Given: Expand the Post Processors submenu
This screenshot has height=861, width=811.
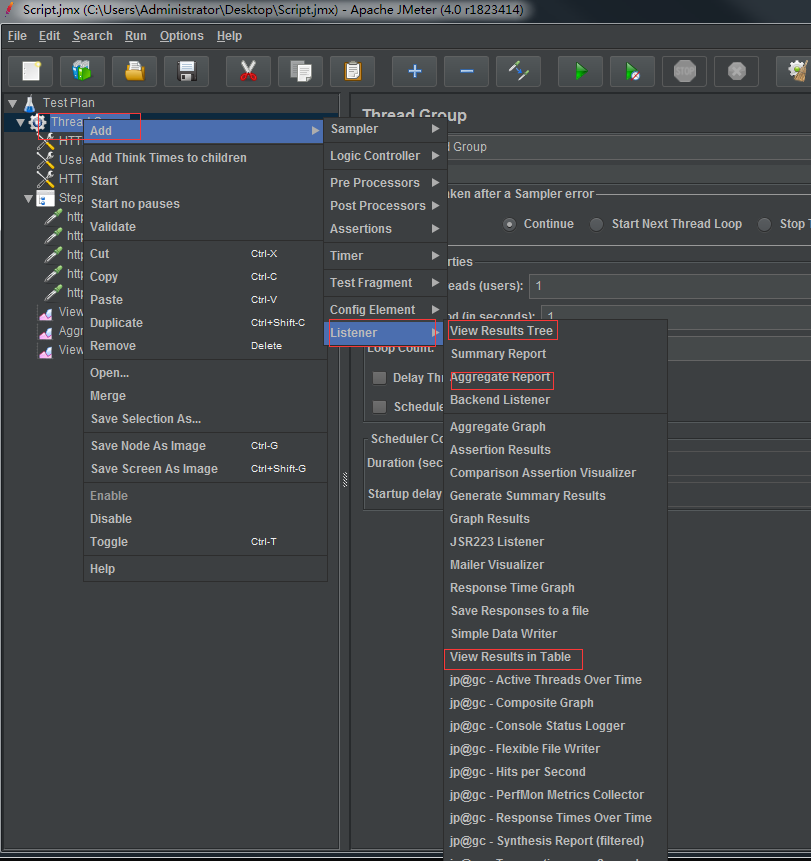Looking at the screenshot, I should (385, 206).
